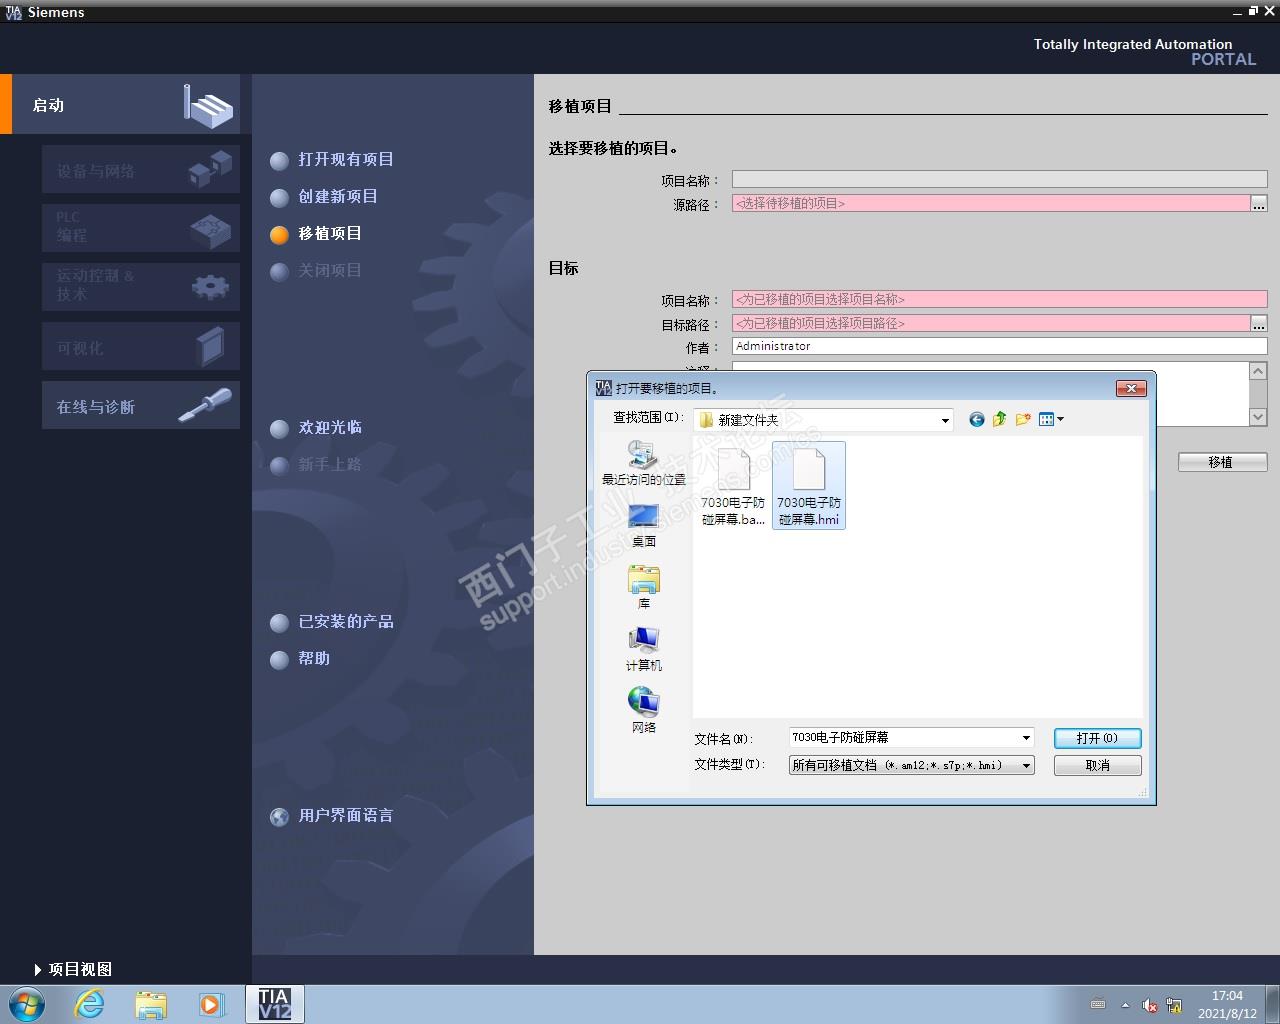
Task: Switch to 项目视图
Action: click(72, 969)
